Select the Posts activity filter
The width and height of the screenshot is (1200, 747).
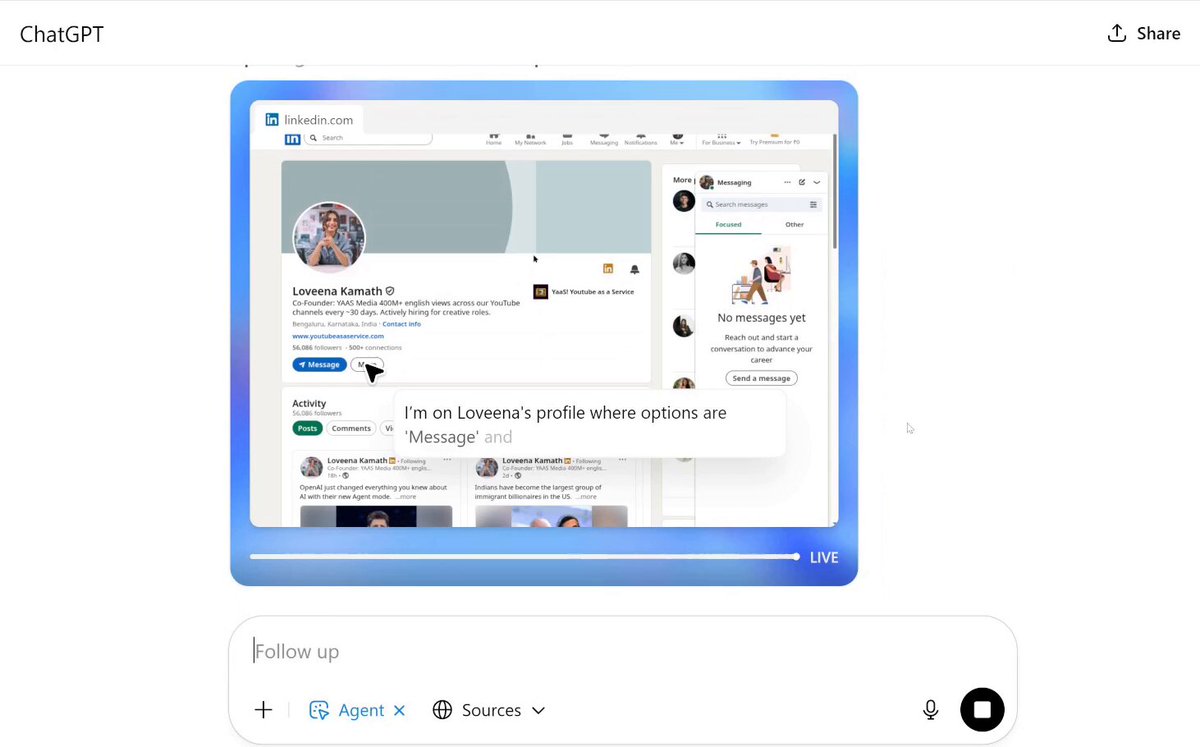(x=307, y=428)
